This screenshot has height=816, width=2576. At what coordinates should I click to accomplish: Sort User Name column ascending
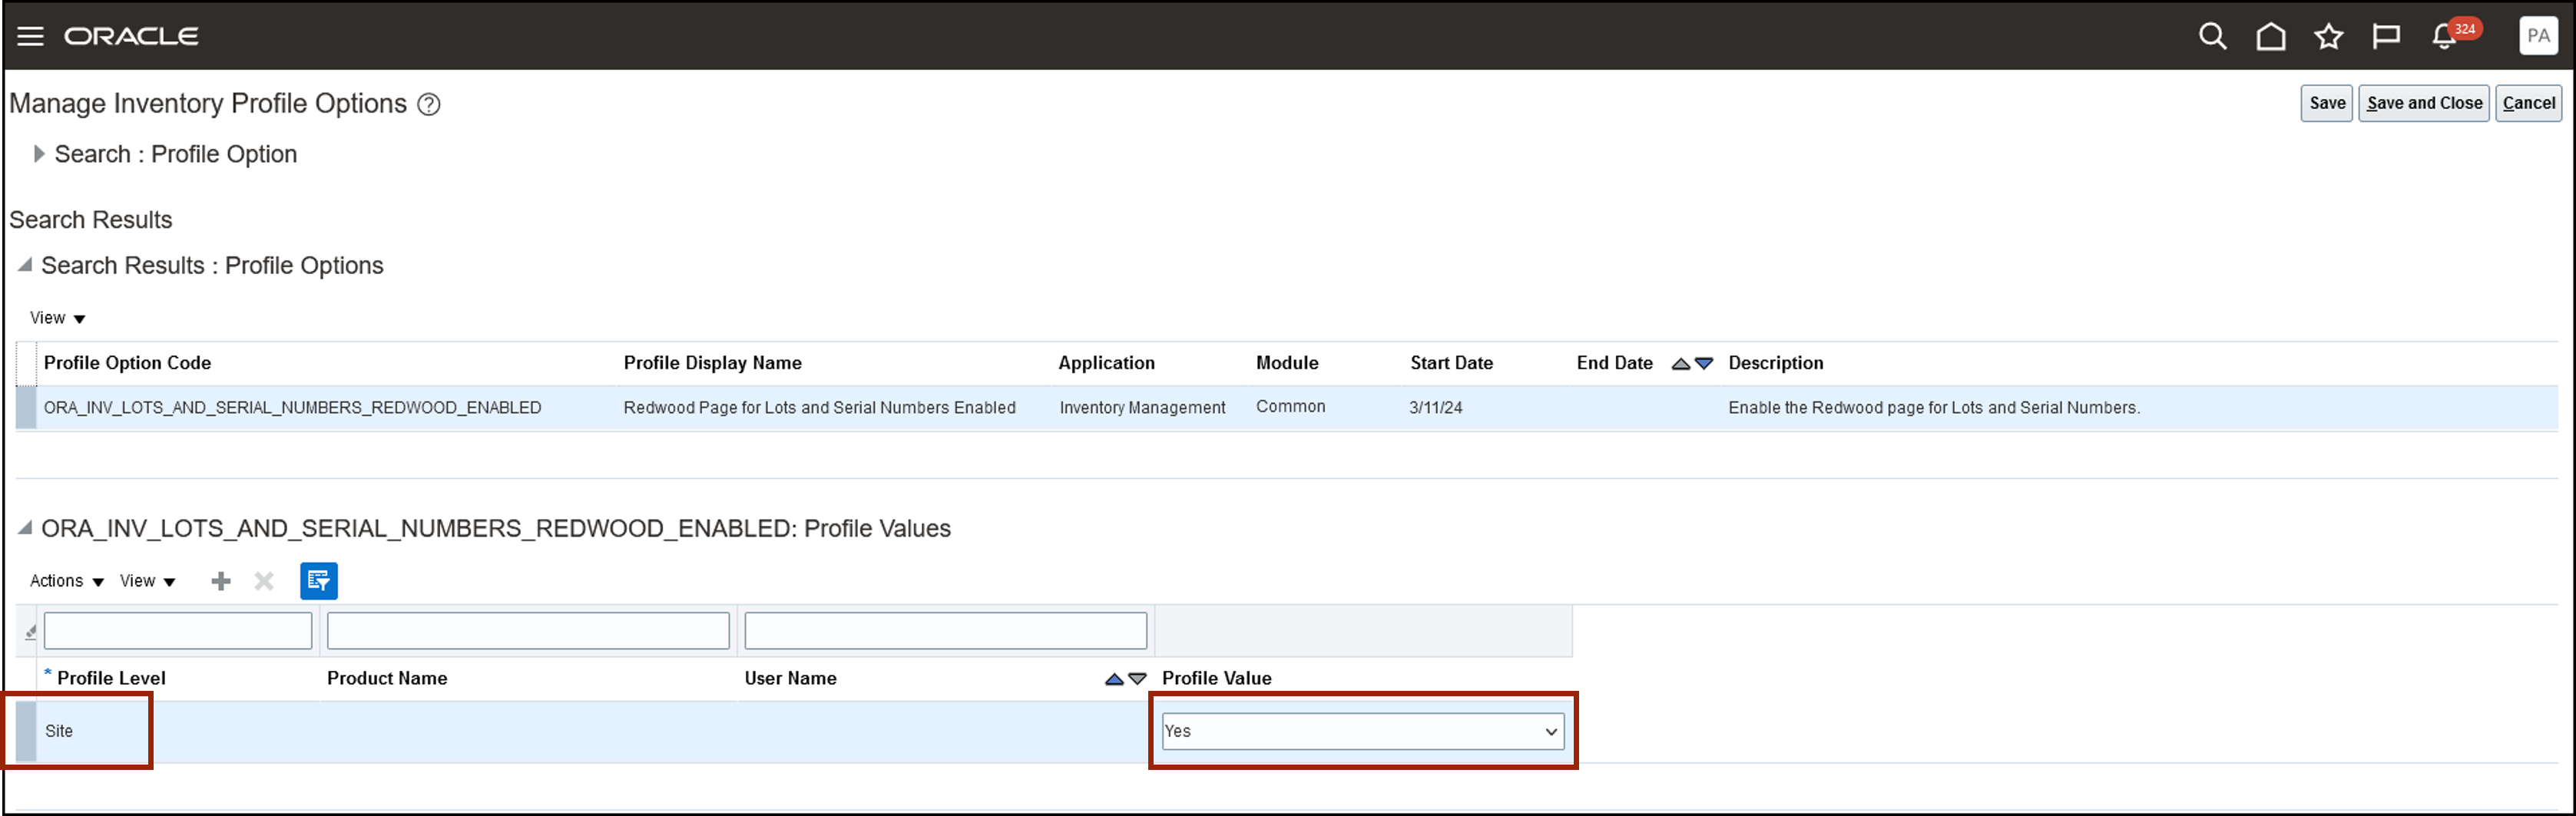[1114, 679]
